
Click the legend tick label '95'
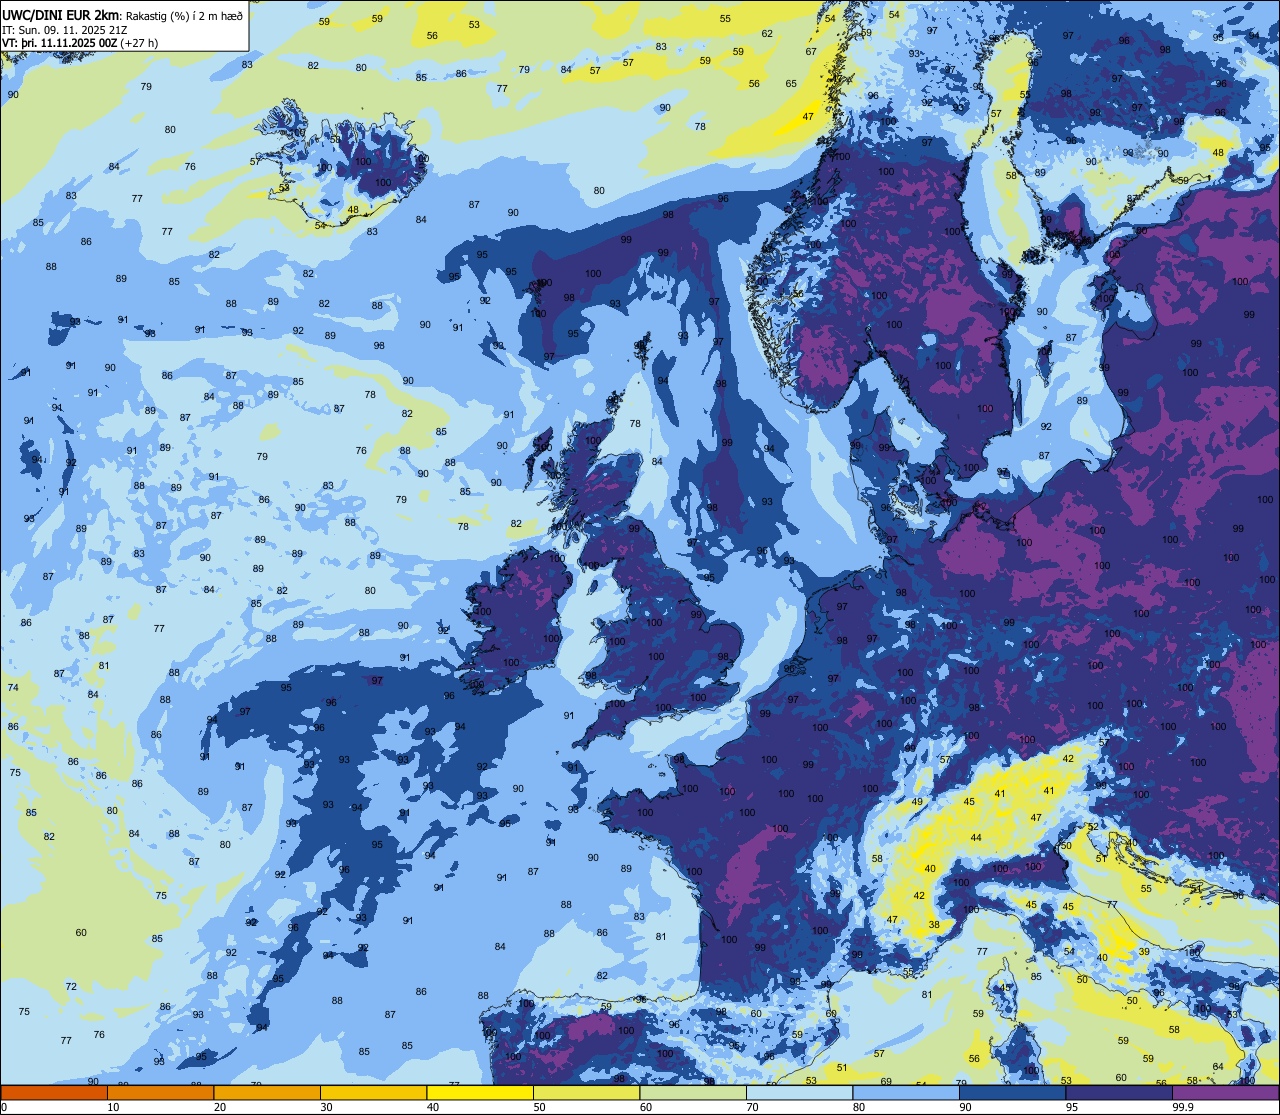point(1072,1106)
